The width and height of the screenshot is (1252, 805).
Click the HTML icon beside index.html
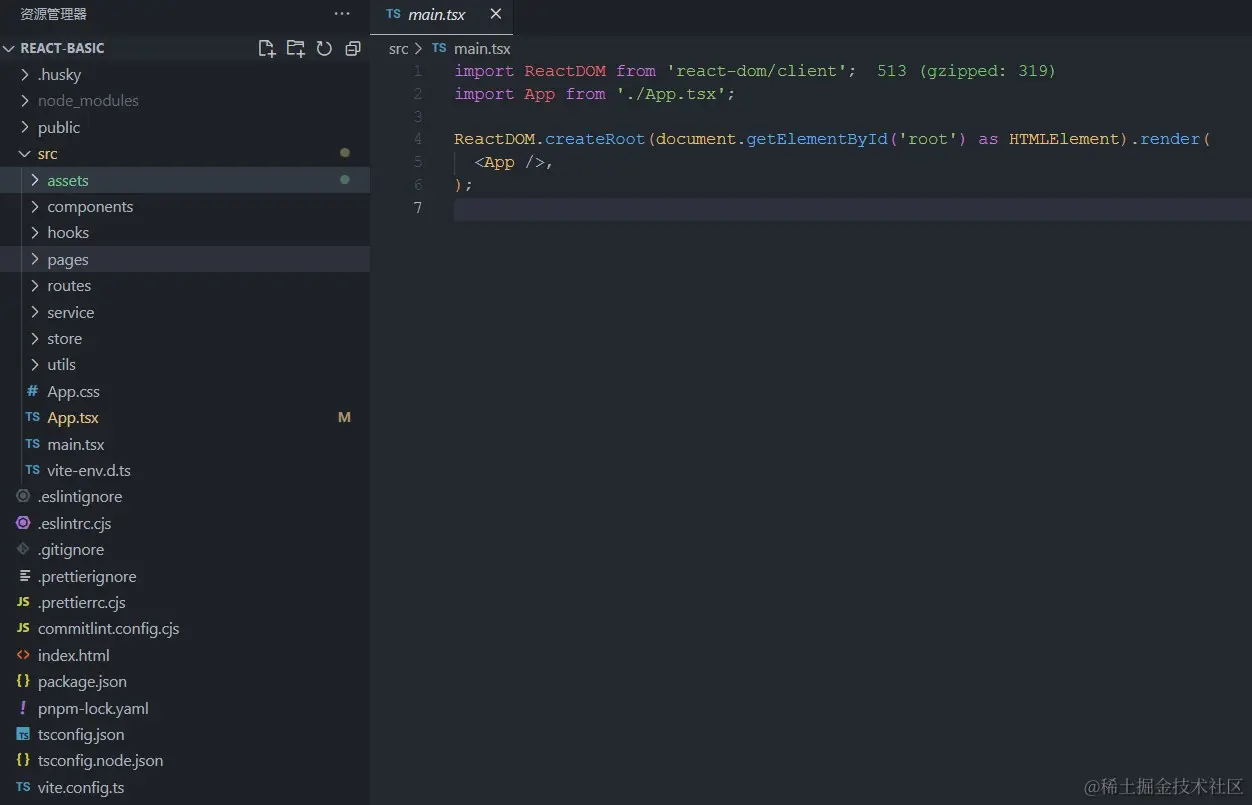[23, 655]
